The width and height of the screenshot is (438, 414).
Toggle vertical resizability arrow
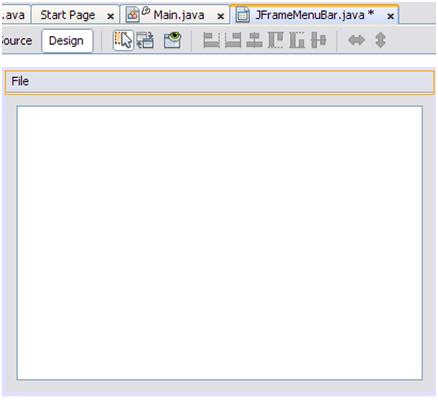point(380,40)
